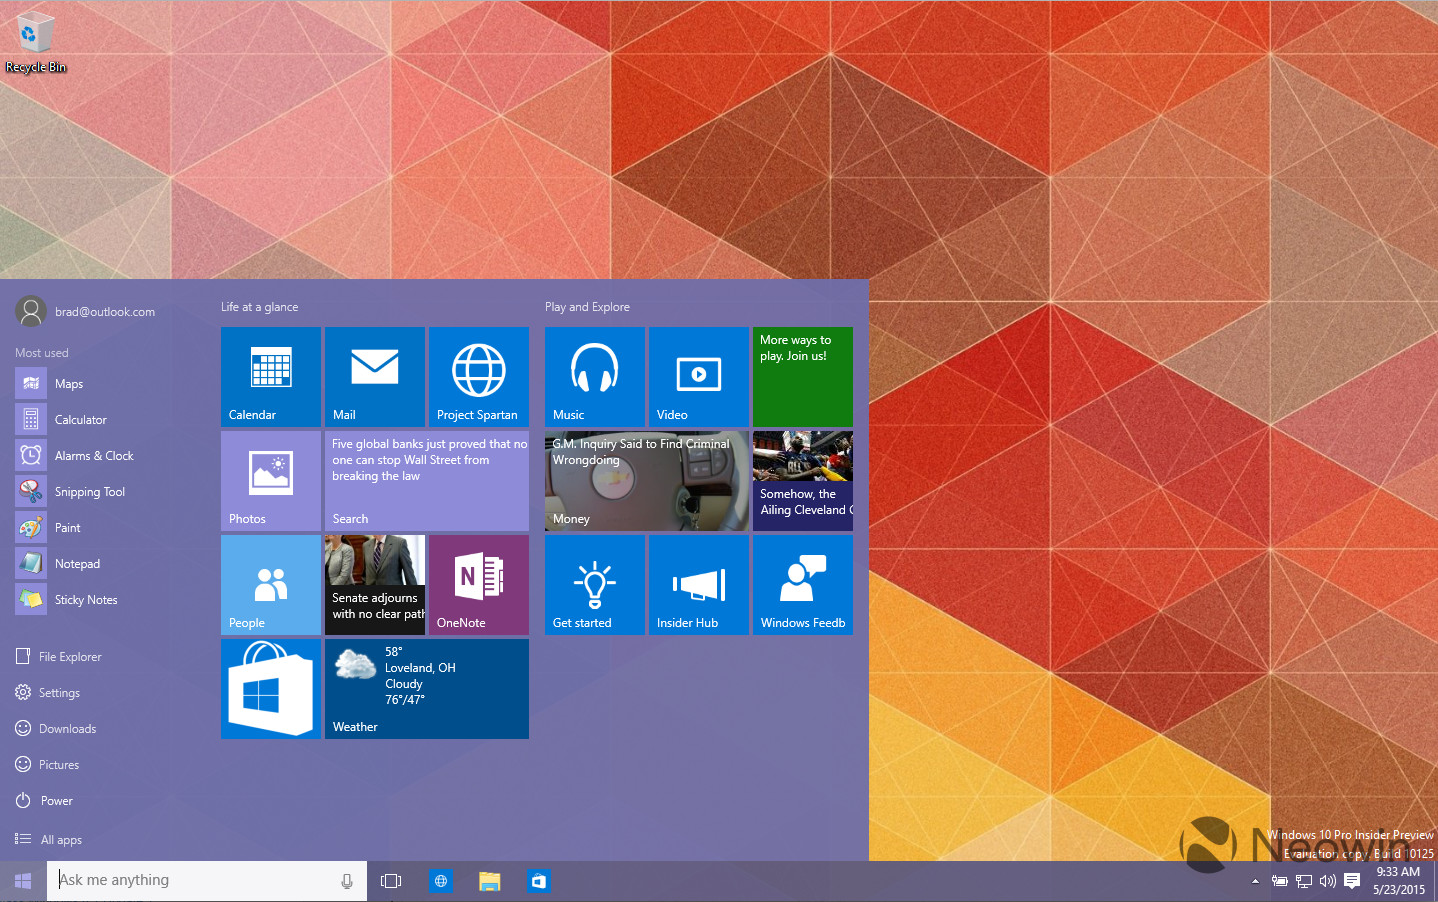The height and width of the screenshot is (902, 1438).
Task: Open Sticky Notes
Action: [x=86, y=599]
